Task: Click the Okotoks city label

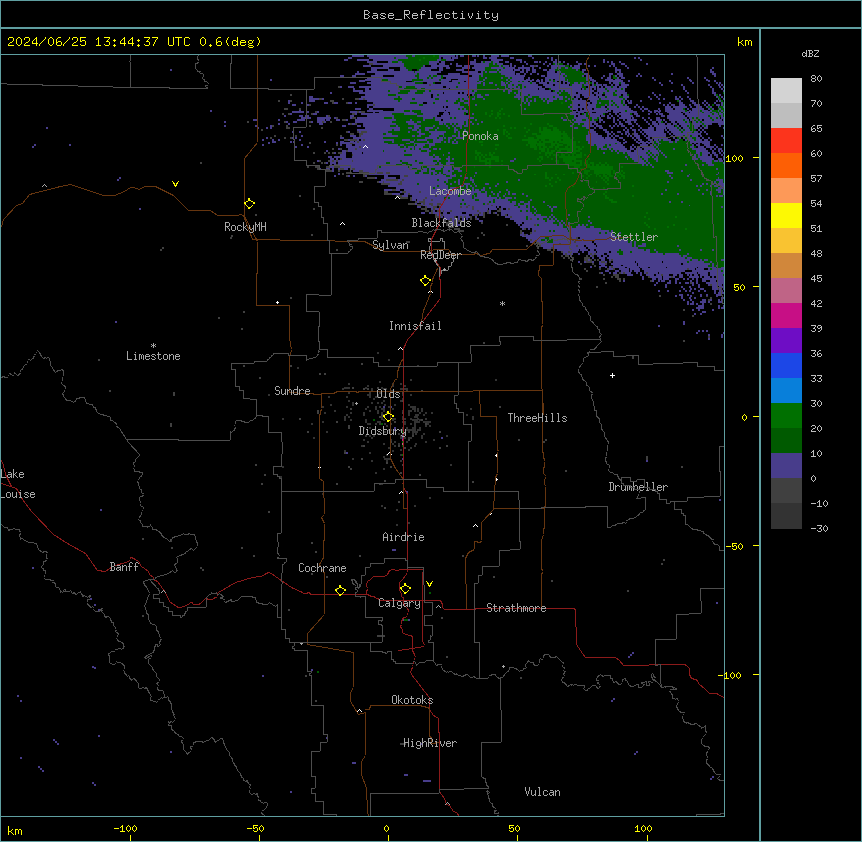Action: pyautogui.click(x=412, y=700)
